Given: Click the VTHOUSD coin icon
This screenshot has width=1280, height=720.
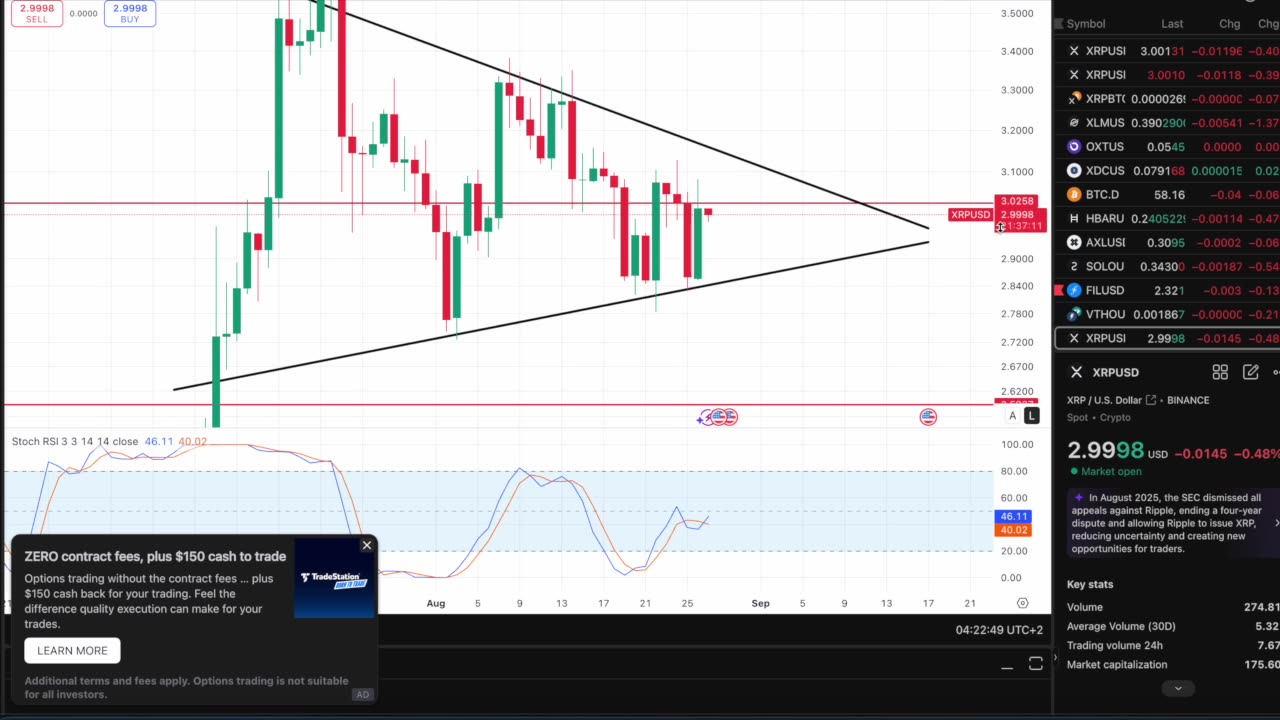Looking at the screenshot, I should click(1074, 315).
